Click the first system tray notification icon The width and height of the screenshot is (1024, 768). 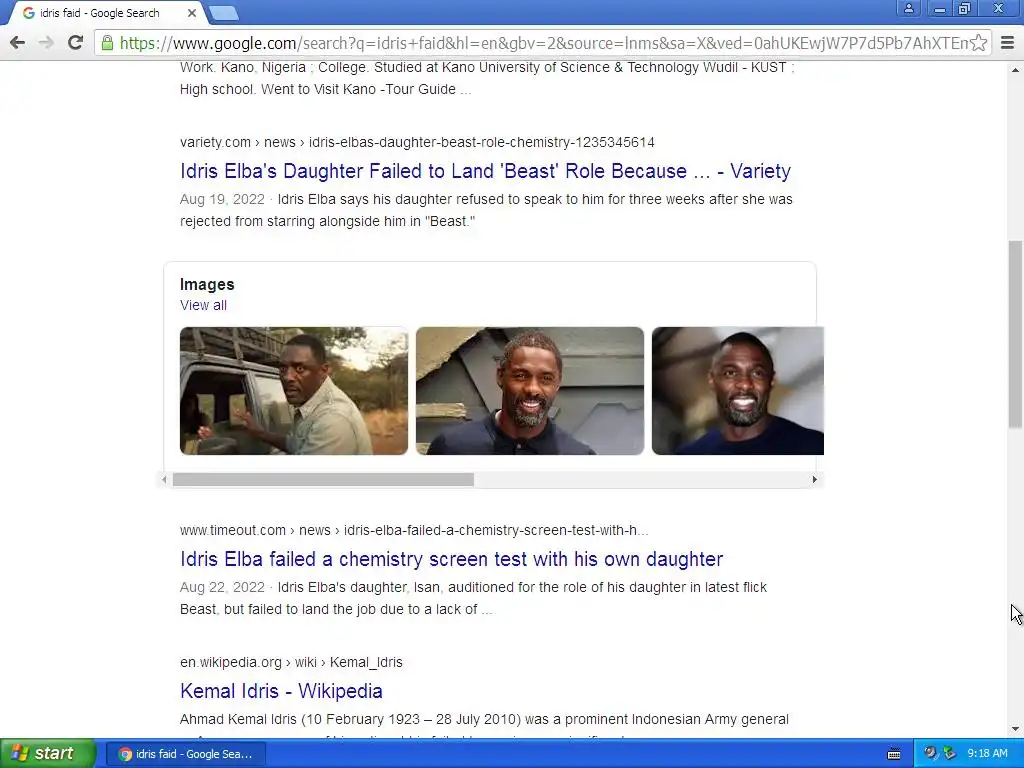click(x=930, y=753)
